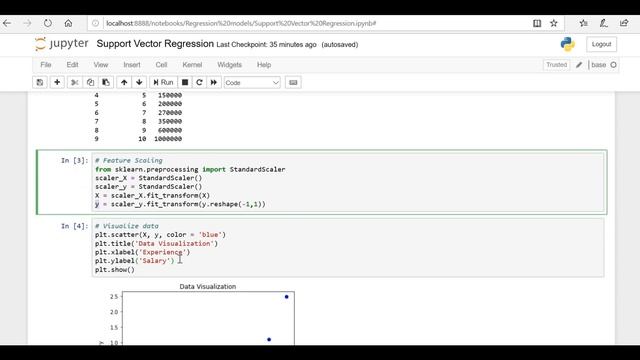Run the selected cell with Run button

[x=163, y=82]
